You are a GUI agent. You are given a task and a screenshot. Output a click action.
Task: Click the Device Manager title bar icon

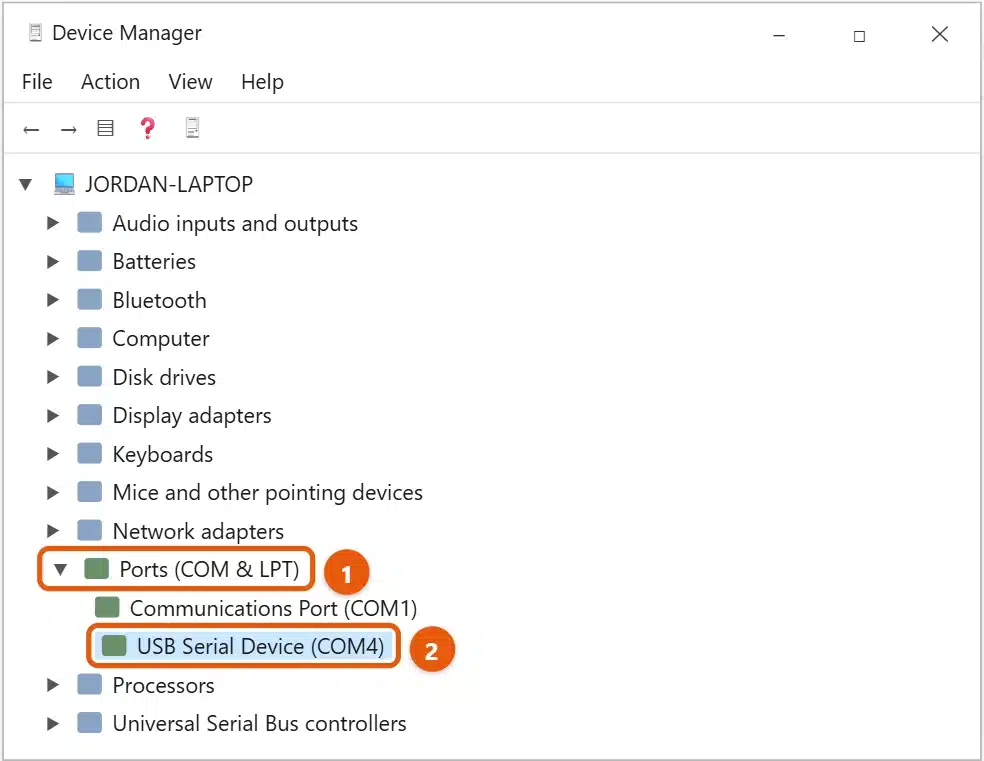pos(35,33)
